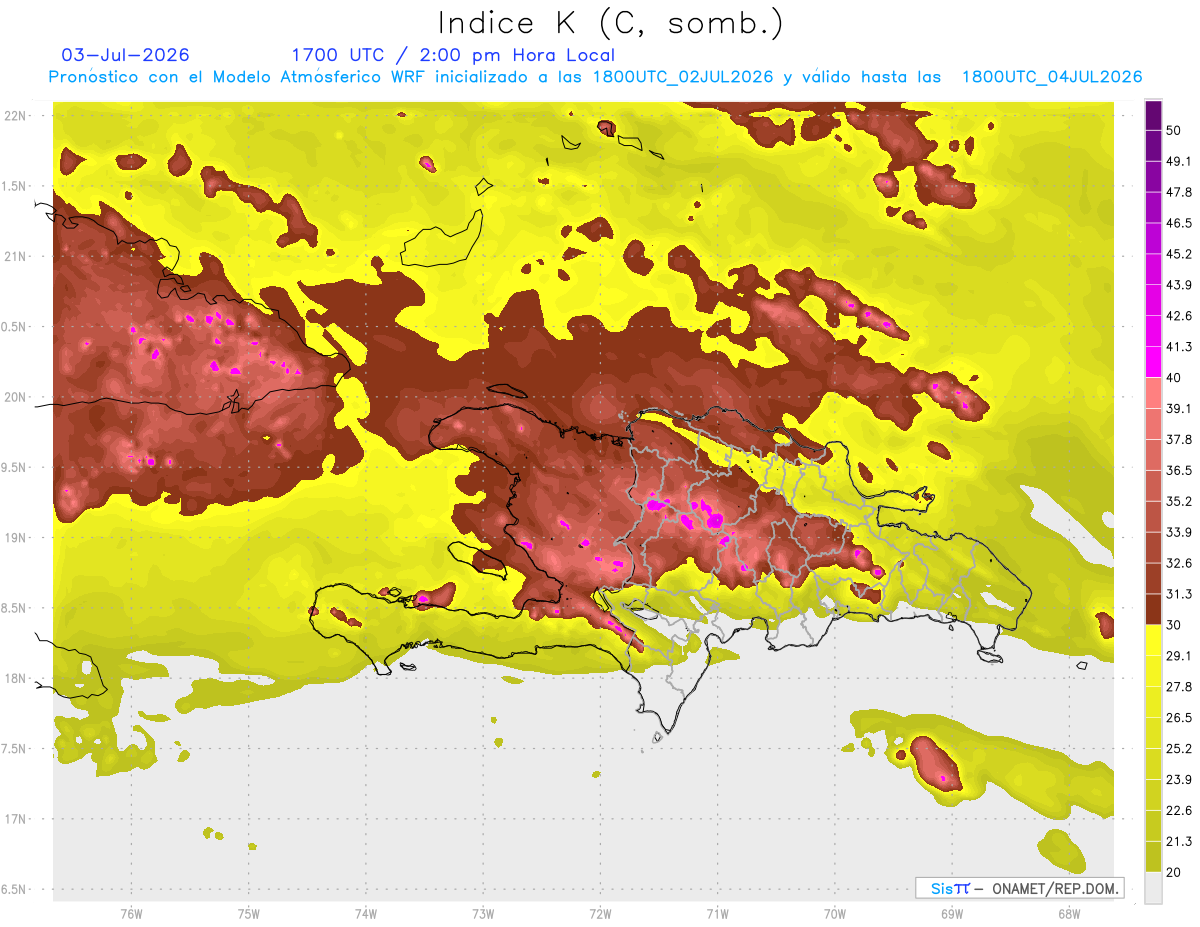Click the "39.1" color scale value

pyautogui.click(x=1179, y=408)
